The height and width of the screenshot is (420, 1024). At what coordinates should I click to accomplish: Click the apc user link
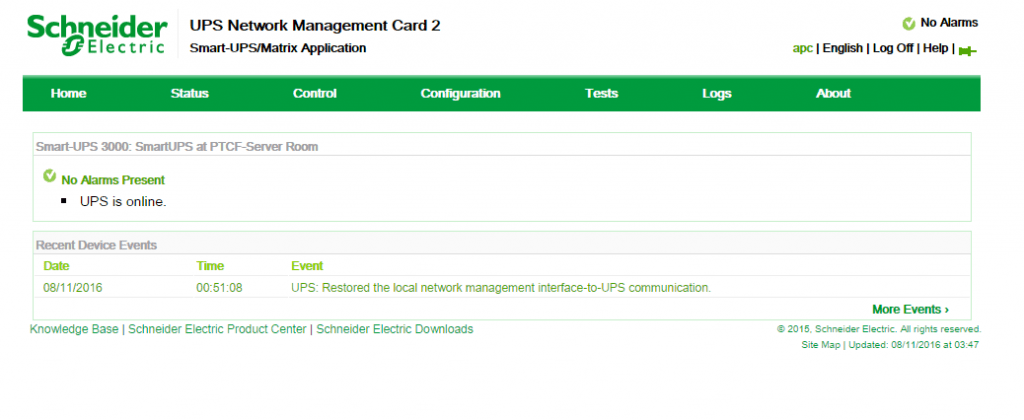point(802,48)
